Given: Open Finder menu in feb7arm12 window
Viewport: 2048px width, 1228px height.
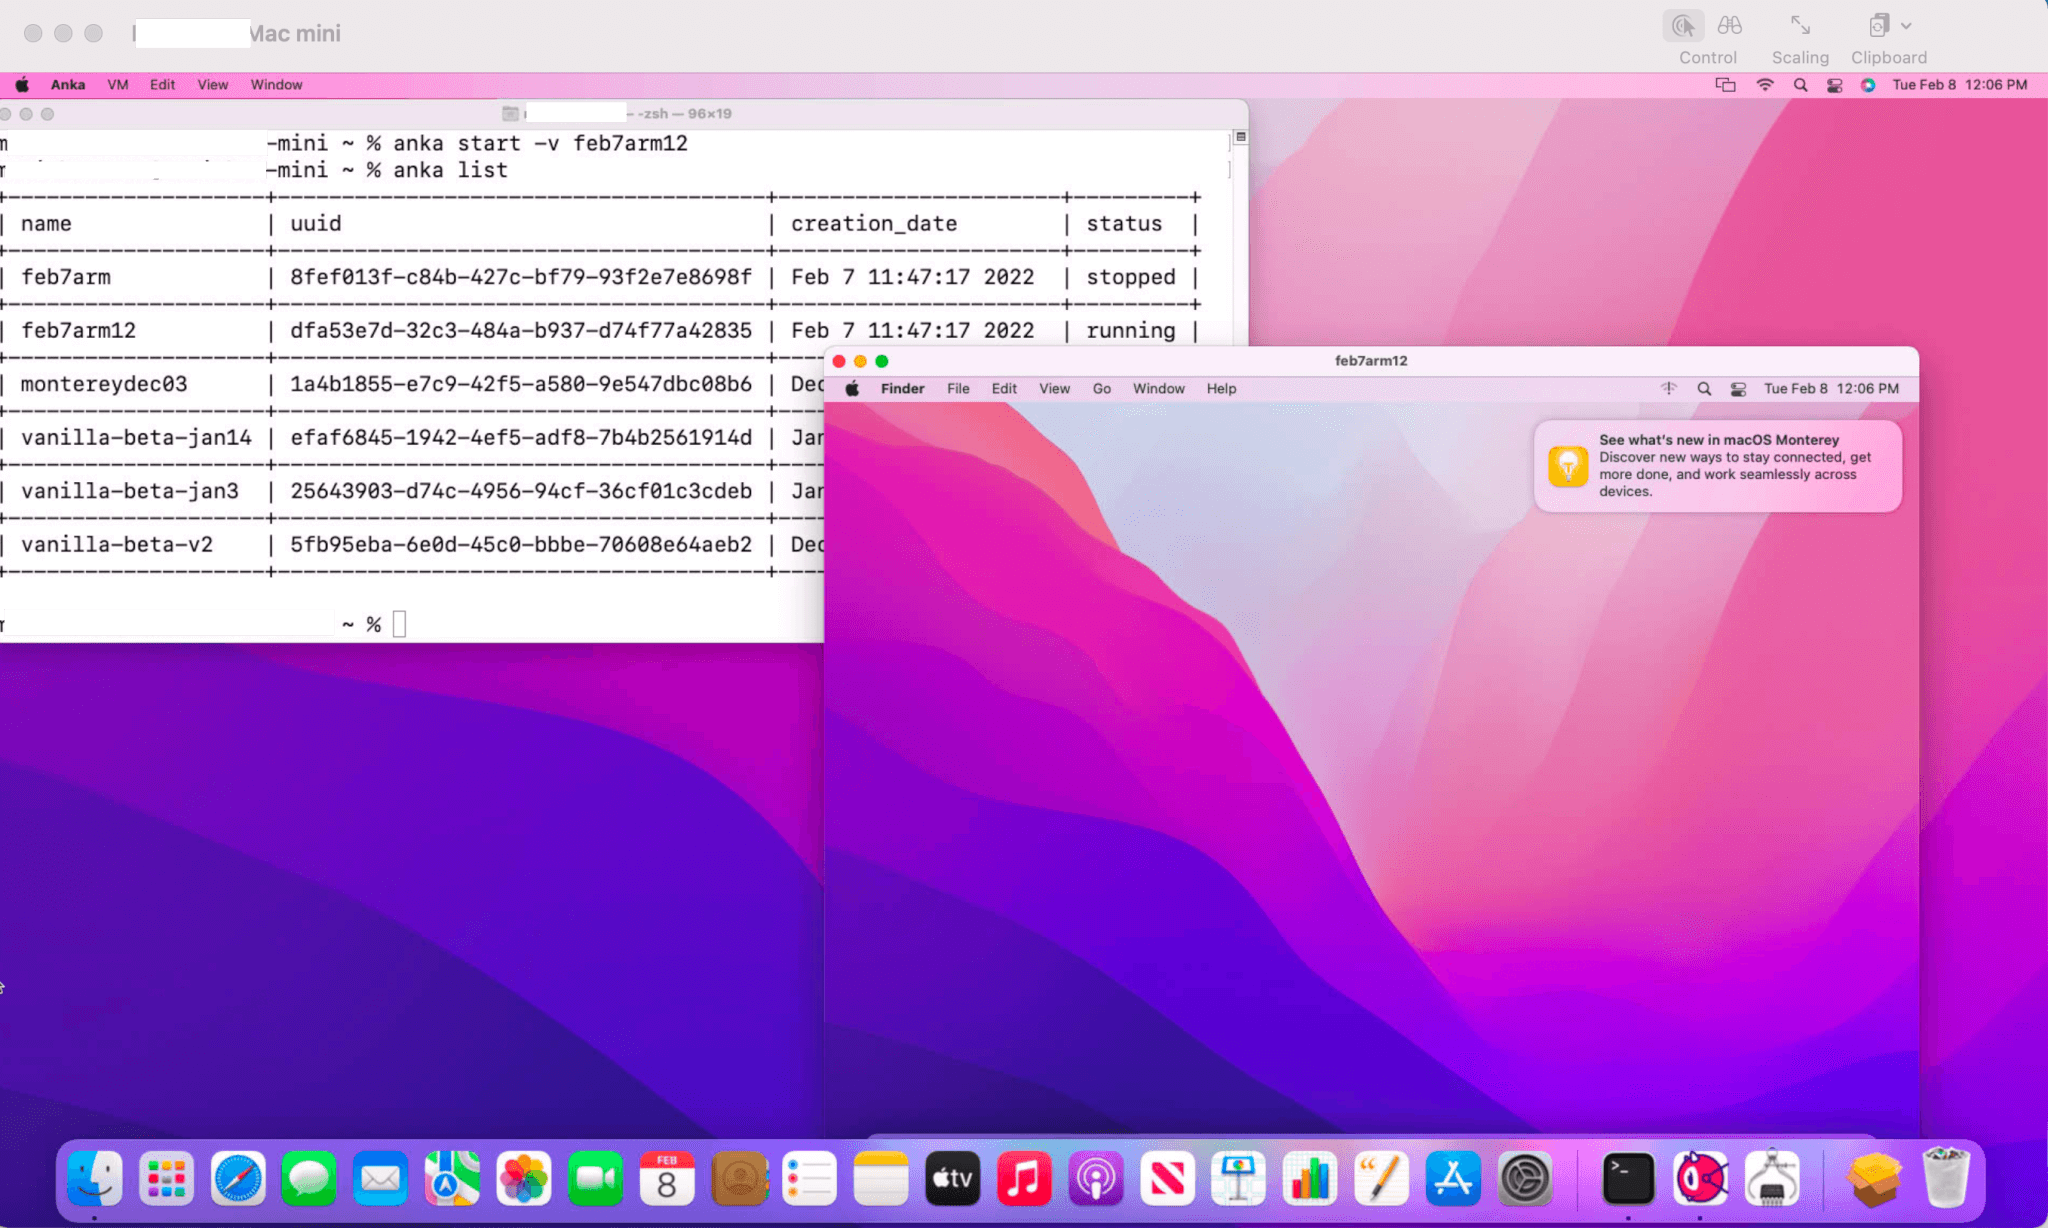Looking at the screenshot, I should (902, 389).
